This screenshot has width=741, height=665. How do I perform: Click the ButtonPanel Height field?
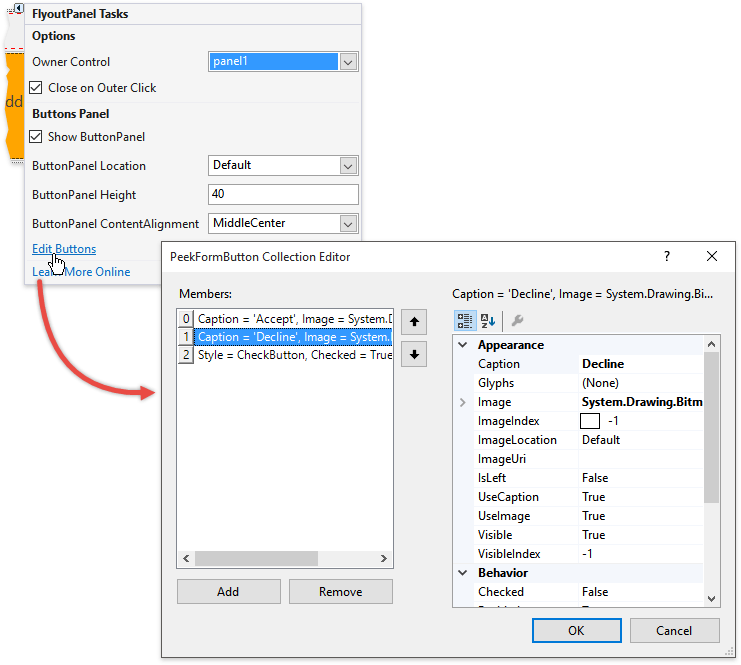pyautogui.click(x=283, y=194)
